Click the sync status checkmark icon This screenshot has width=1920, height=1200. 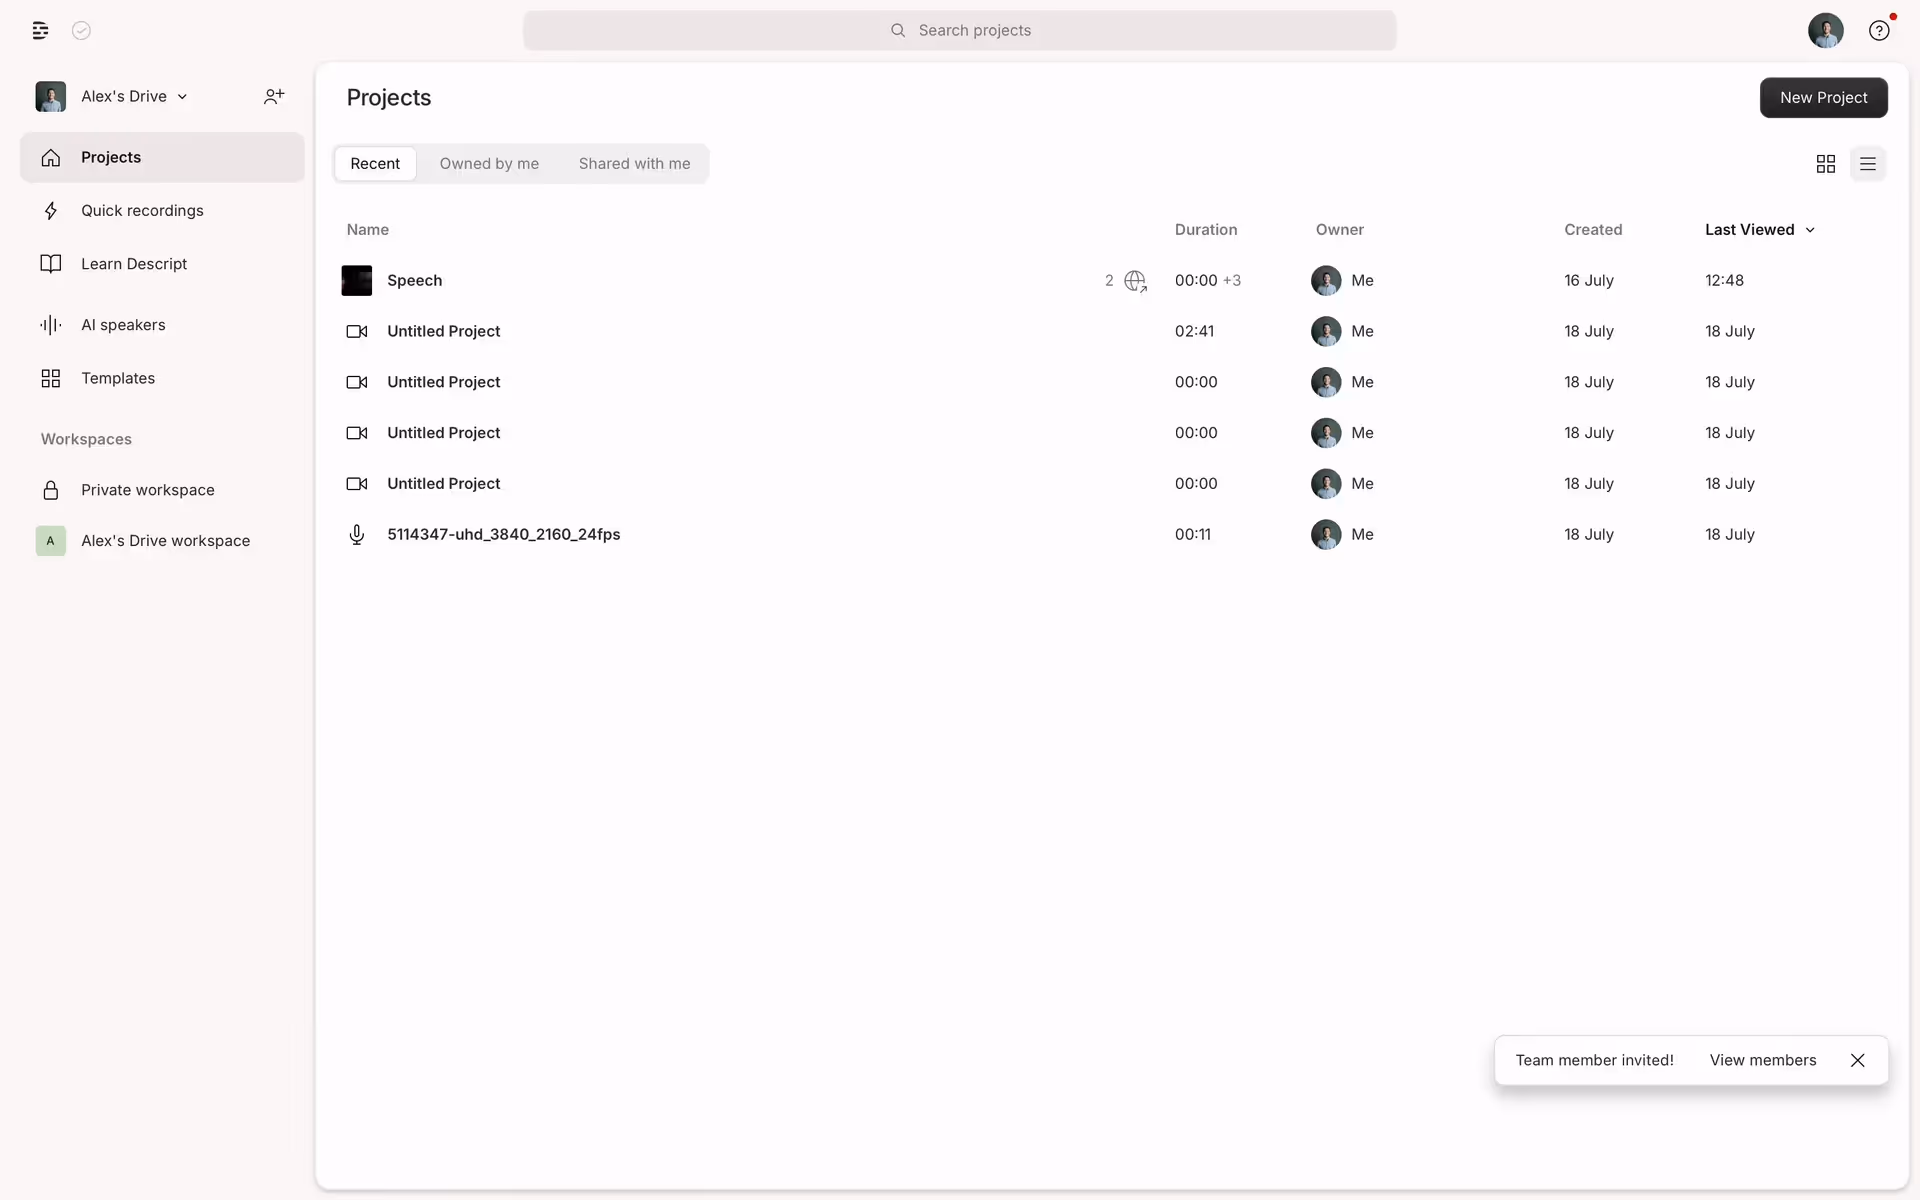tap(82, 30)
